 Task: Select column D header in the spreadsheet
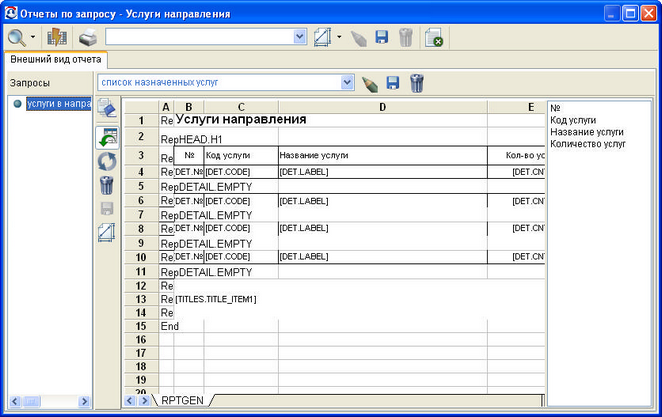click(x=383, y=107)
